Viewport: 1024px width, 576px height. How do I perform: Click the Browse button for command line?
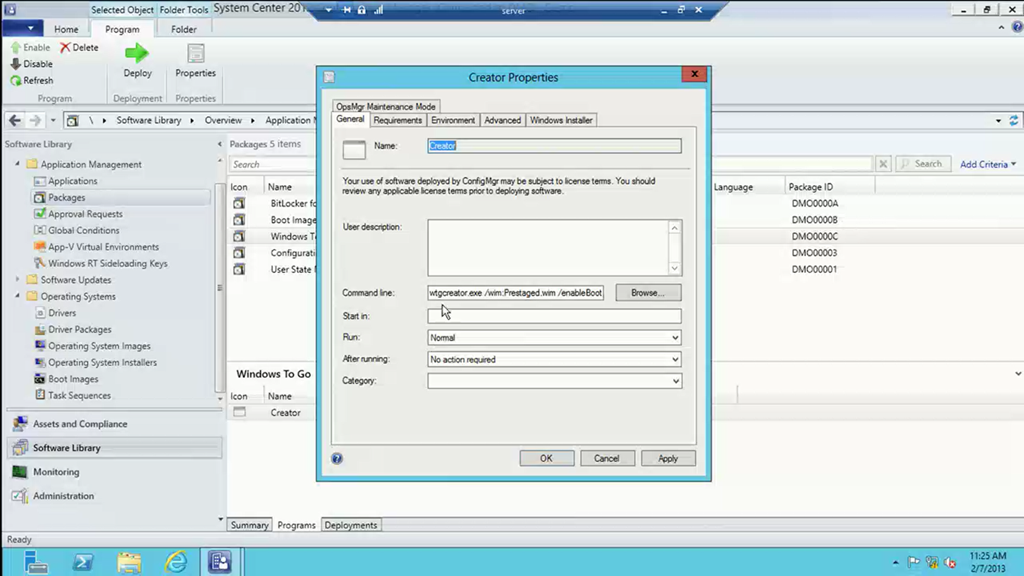pyautogui.click(x=647, y=293)
